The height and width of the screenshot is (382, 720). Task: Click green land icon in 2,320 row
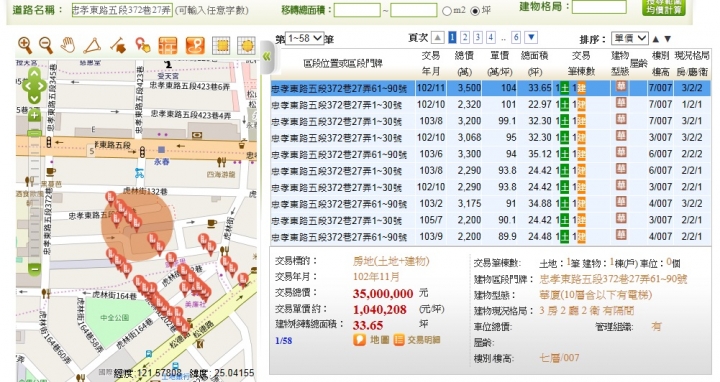(564, 105)
